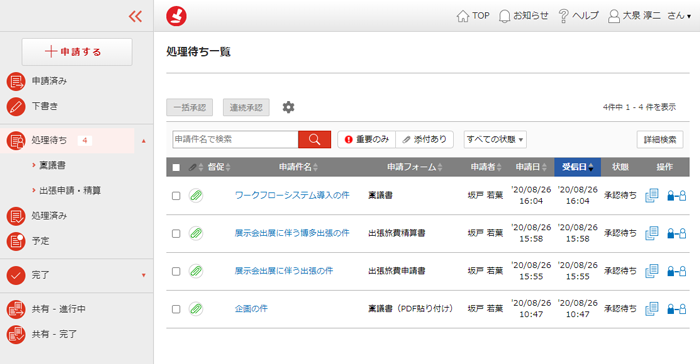Toggle the select-all header checkbox
This screenshot has height=364, width=700.
(x=176, y=167)
